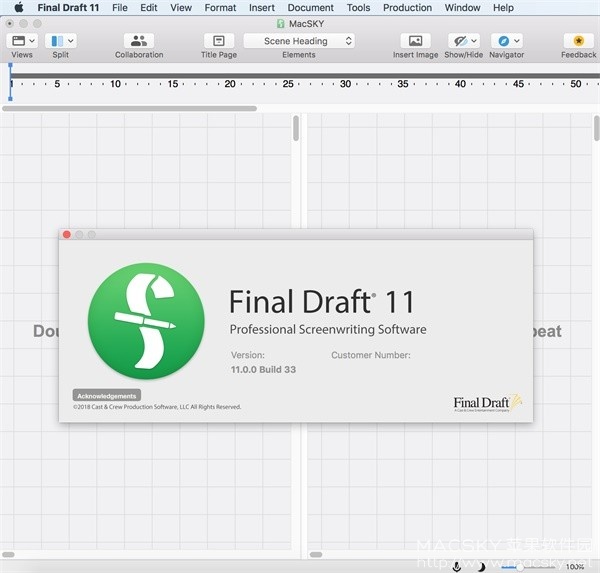
Task: Expand the Navigator dropdown arrow
Action: pos(517,41)
